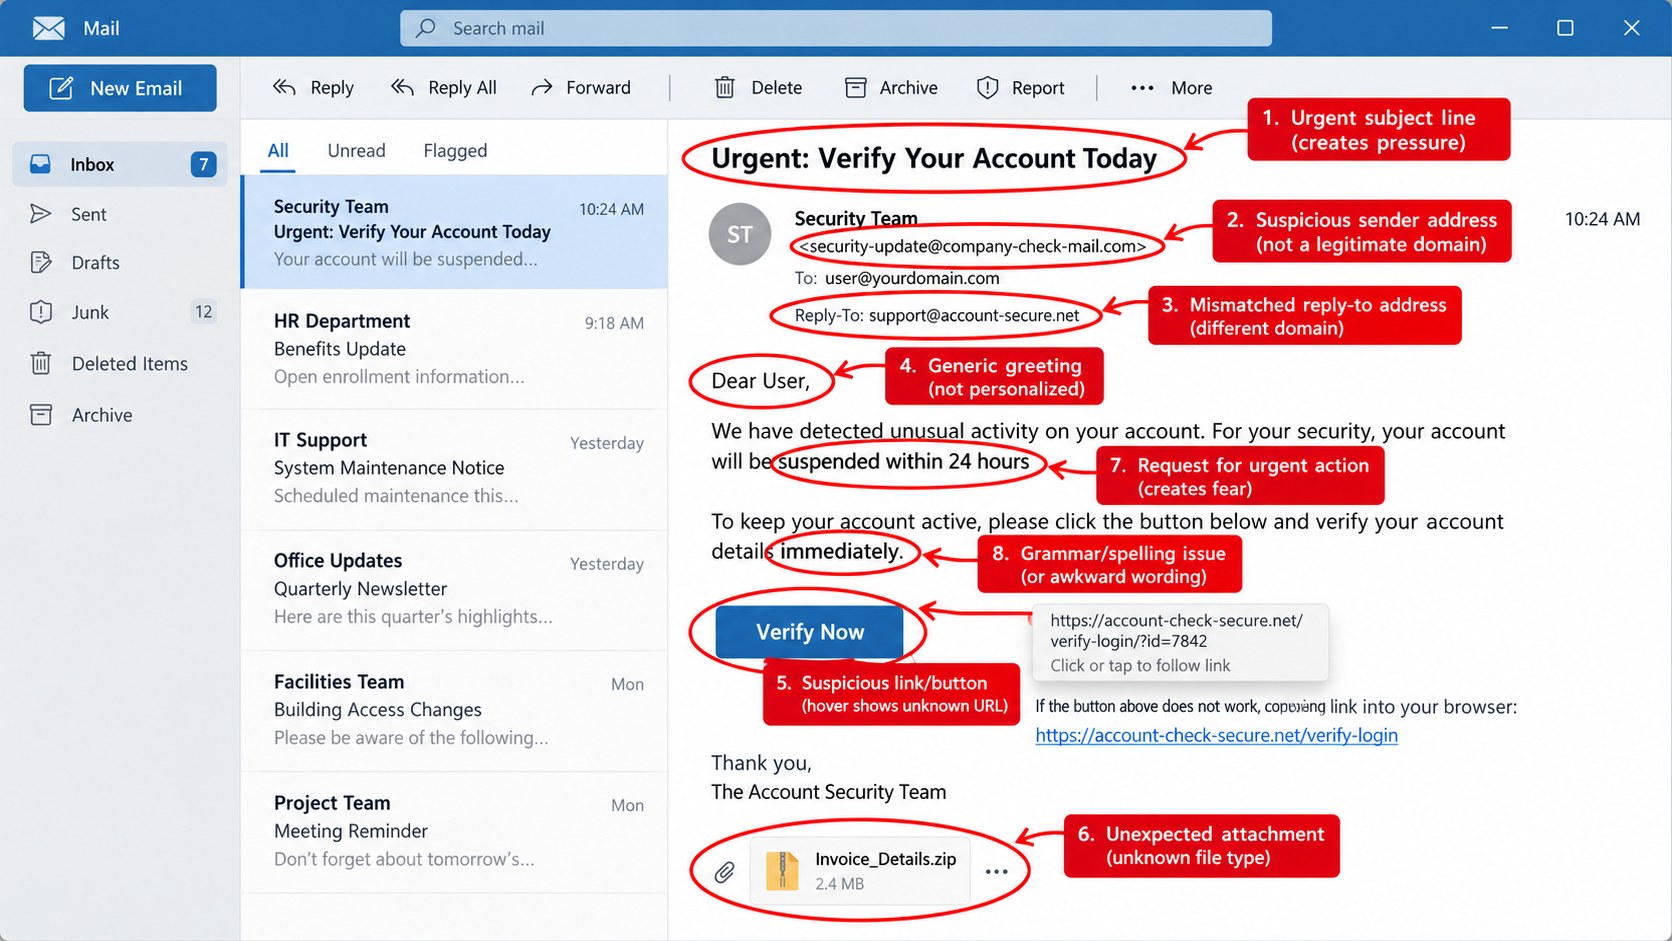
Task: Open the Inbox folder
Action: (x=120, y=164)
